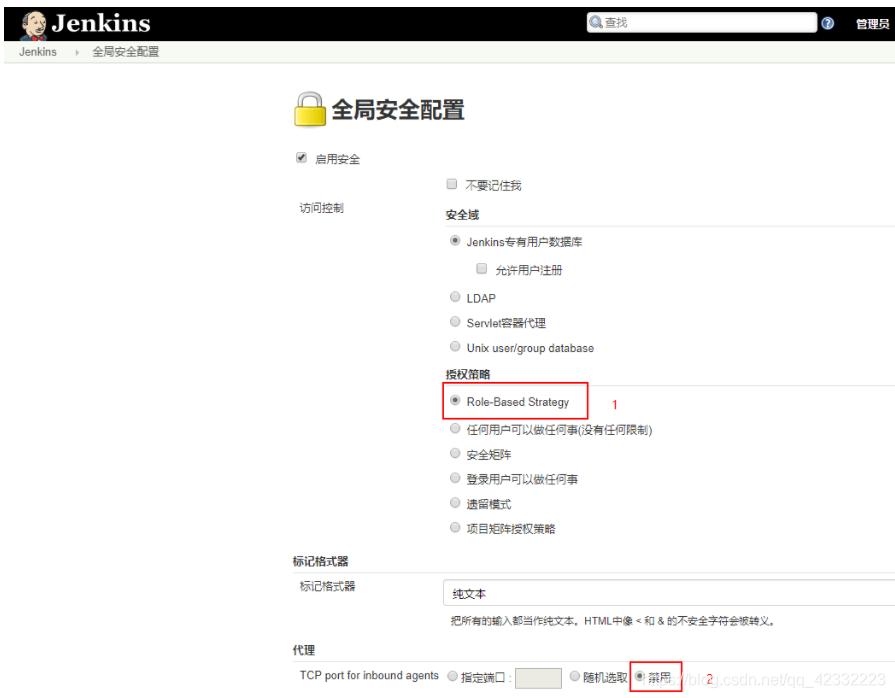This screenshot has width=895, height=698.
Task: Select the 遗留模式 radio button
Action: click(455, 503)
